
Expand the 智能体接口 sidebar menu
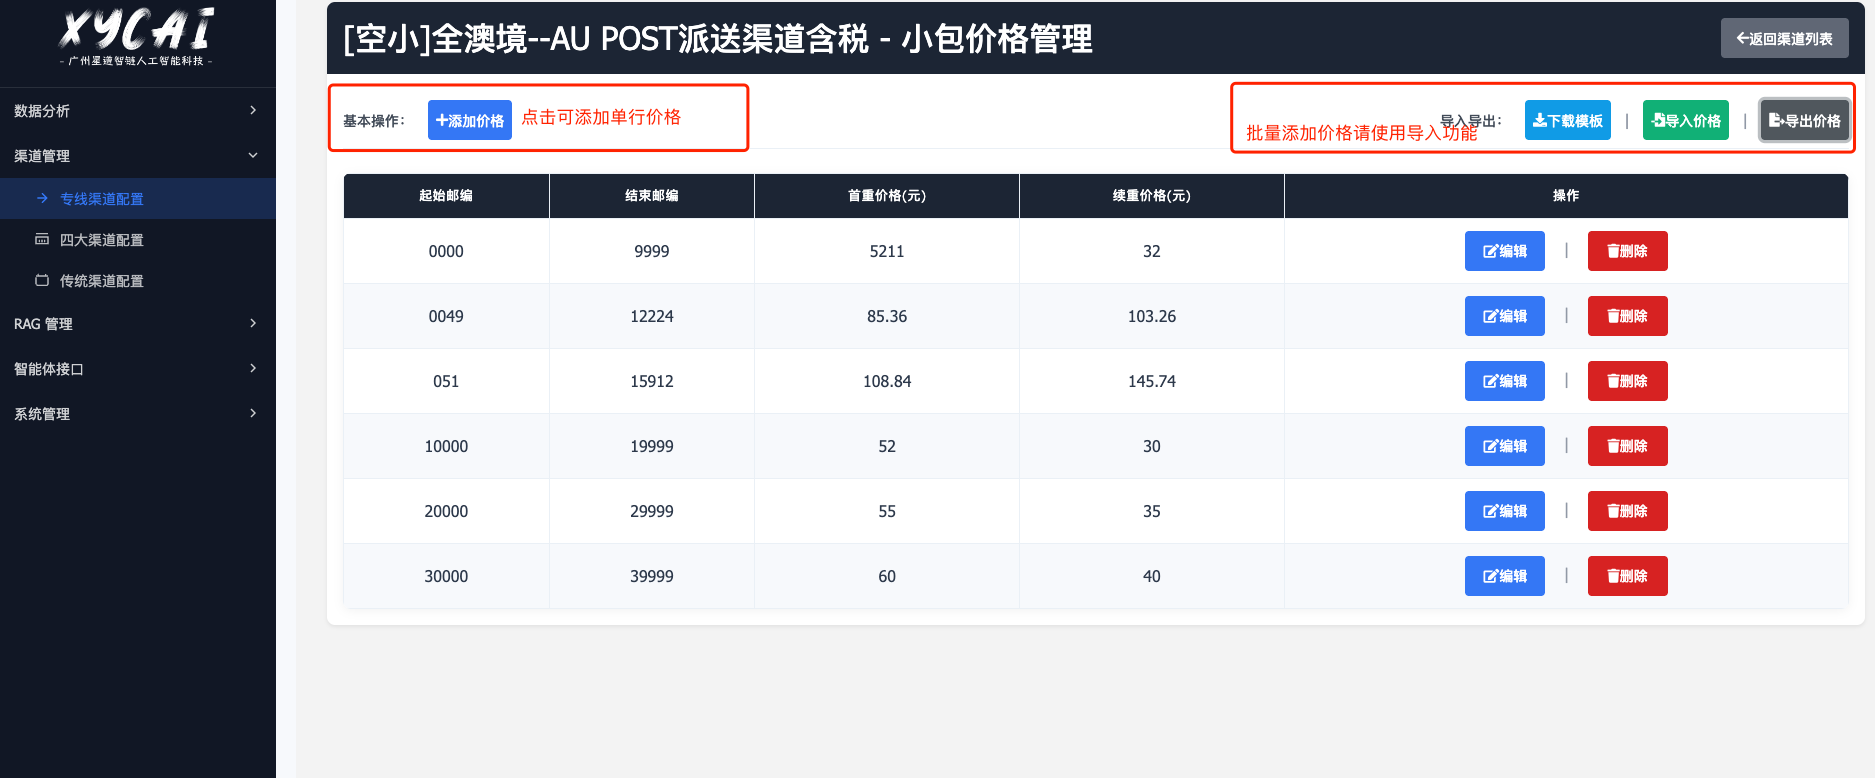pyautogui.click(x=138, y=368)
